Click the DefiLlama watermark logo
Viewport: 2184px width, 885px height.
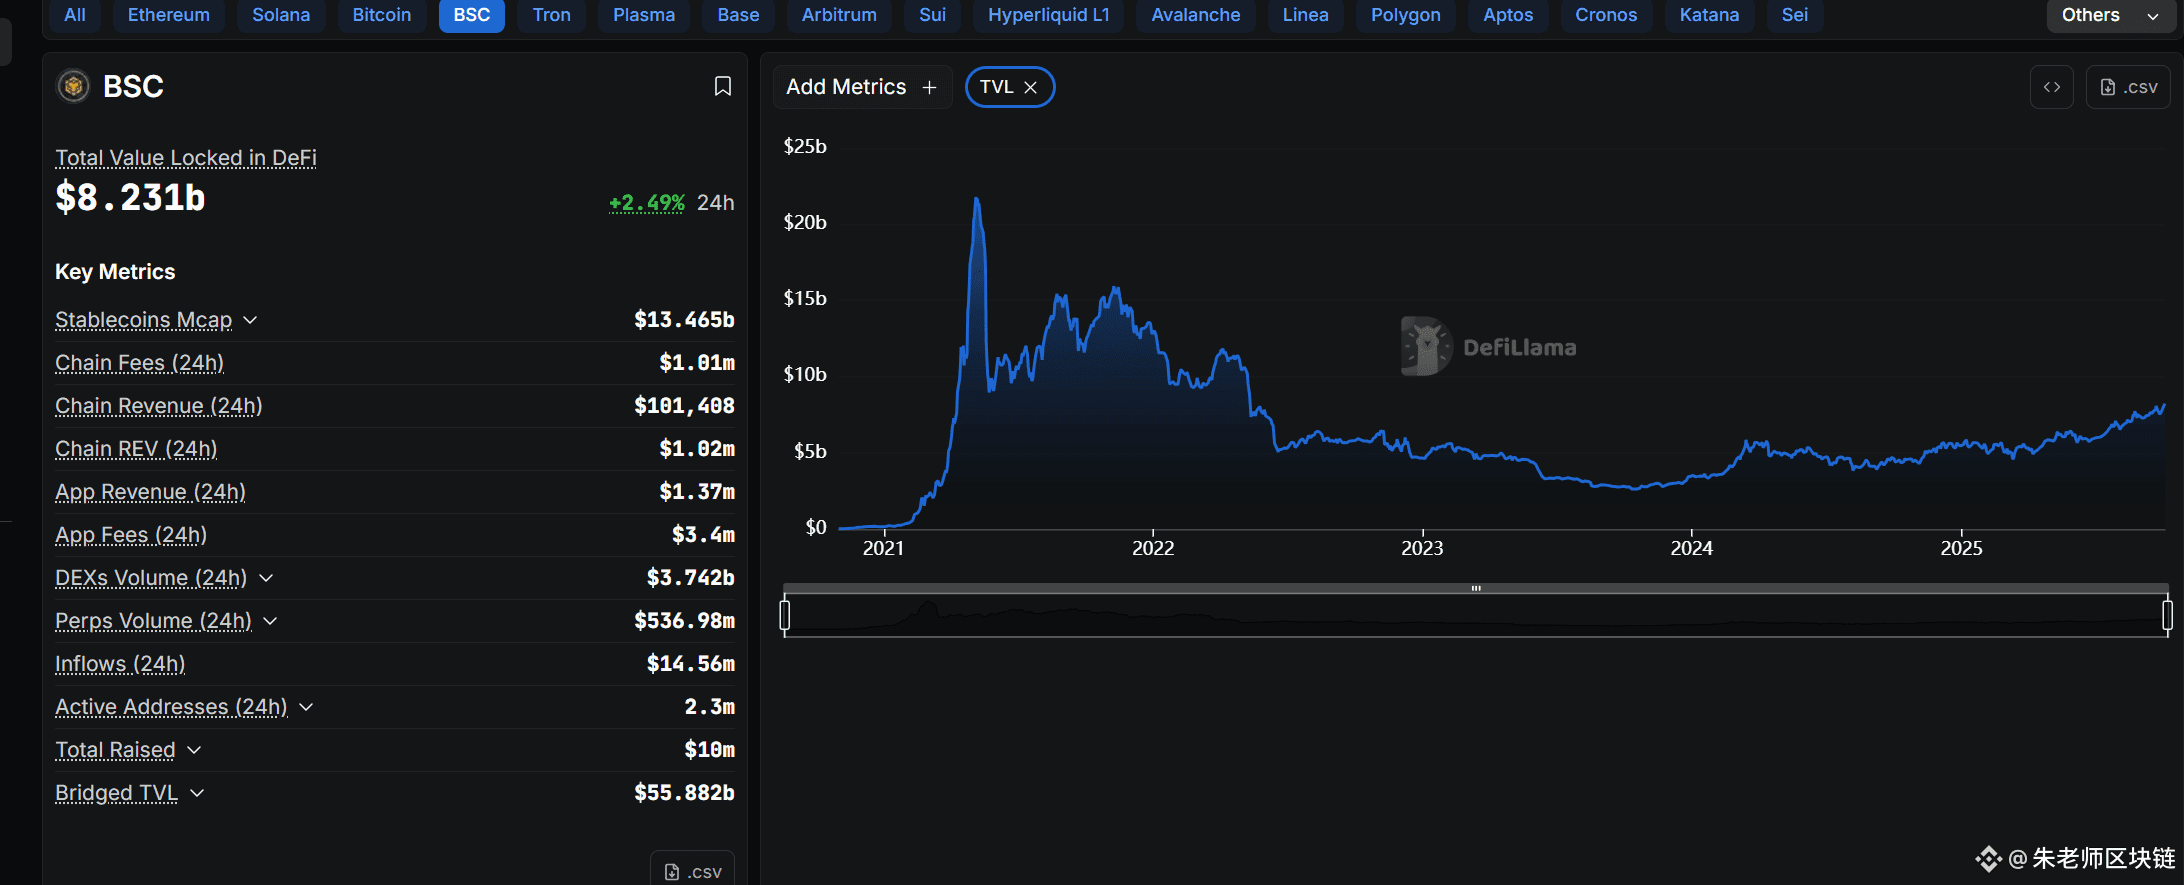coord(1426,347)
